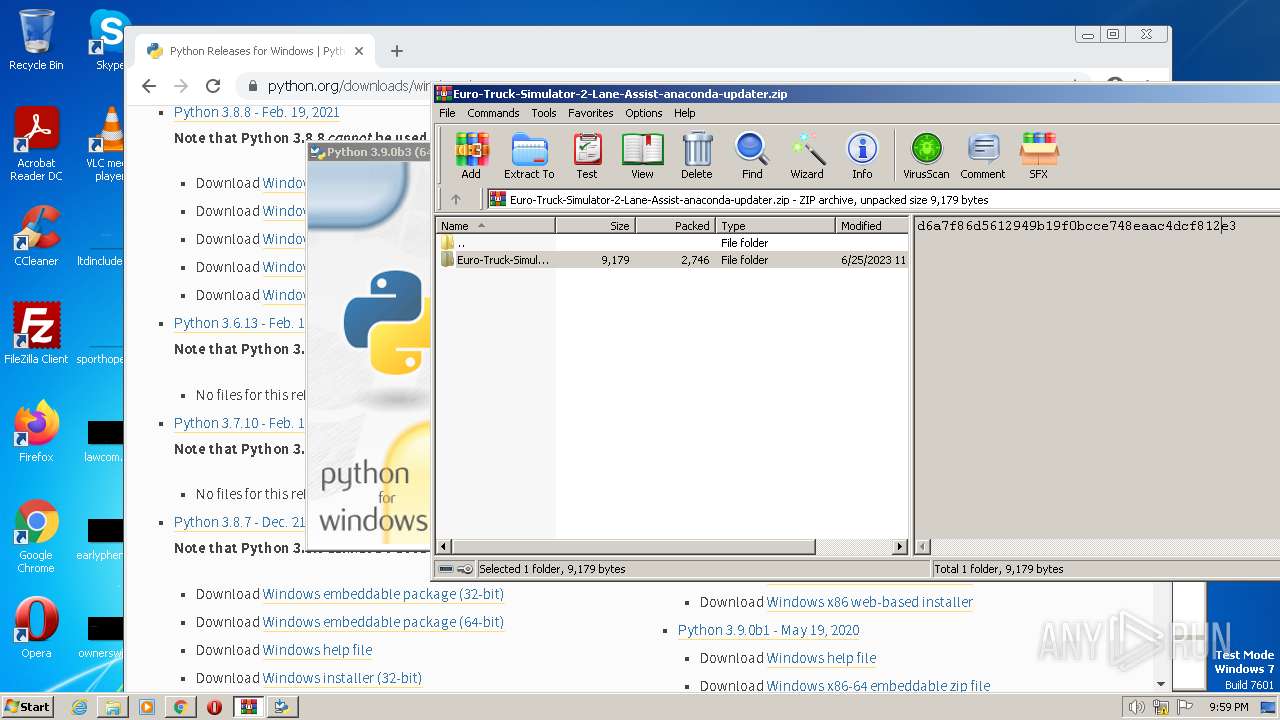Viewport: 1280px width, 720px height.
Task: Reload the python.org page in Chrome
Action: [x=213, y=86]
